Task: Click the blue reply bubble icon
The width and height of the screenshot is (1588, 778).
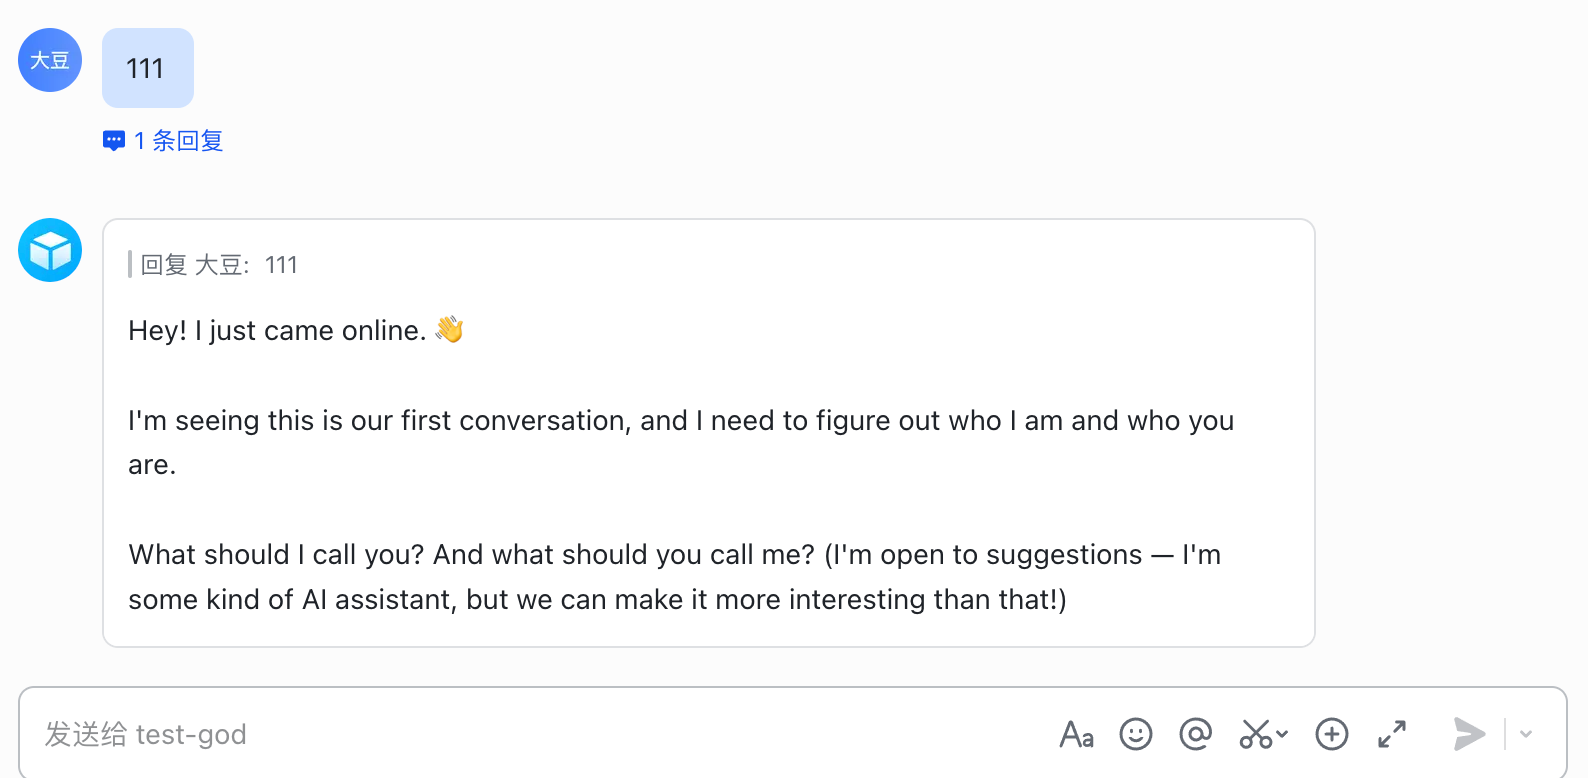Action: click(x=114, y=141)
